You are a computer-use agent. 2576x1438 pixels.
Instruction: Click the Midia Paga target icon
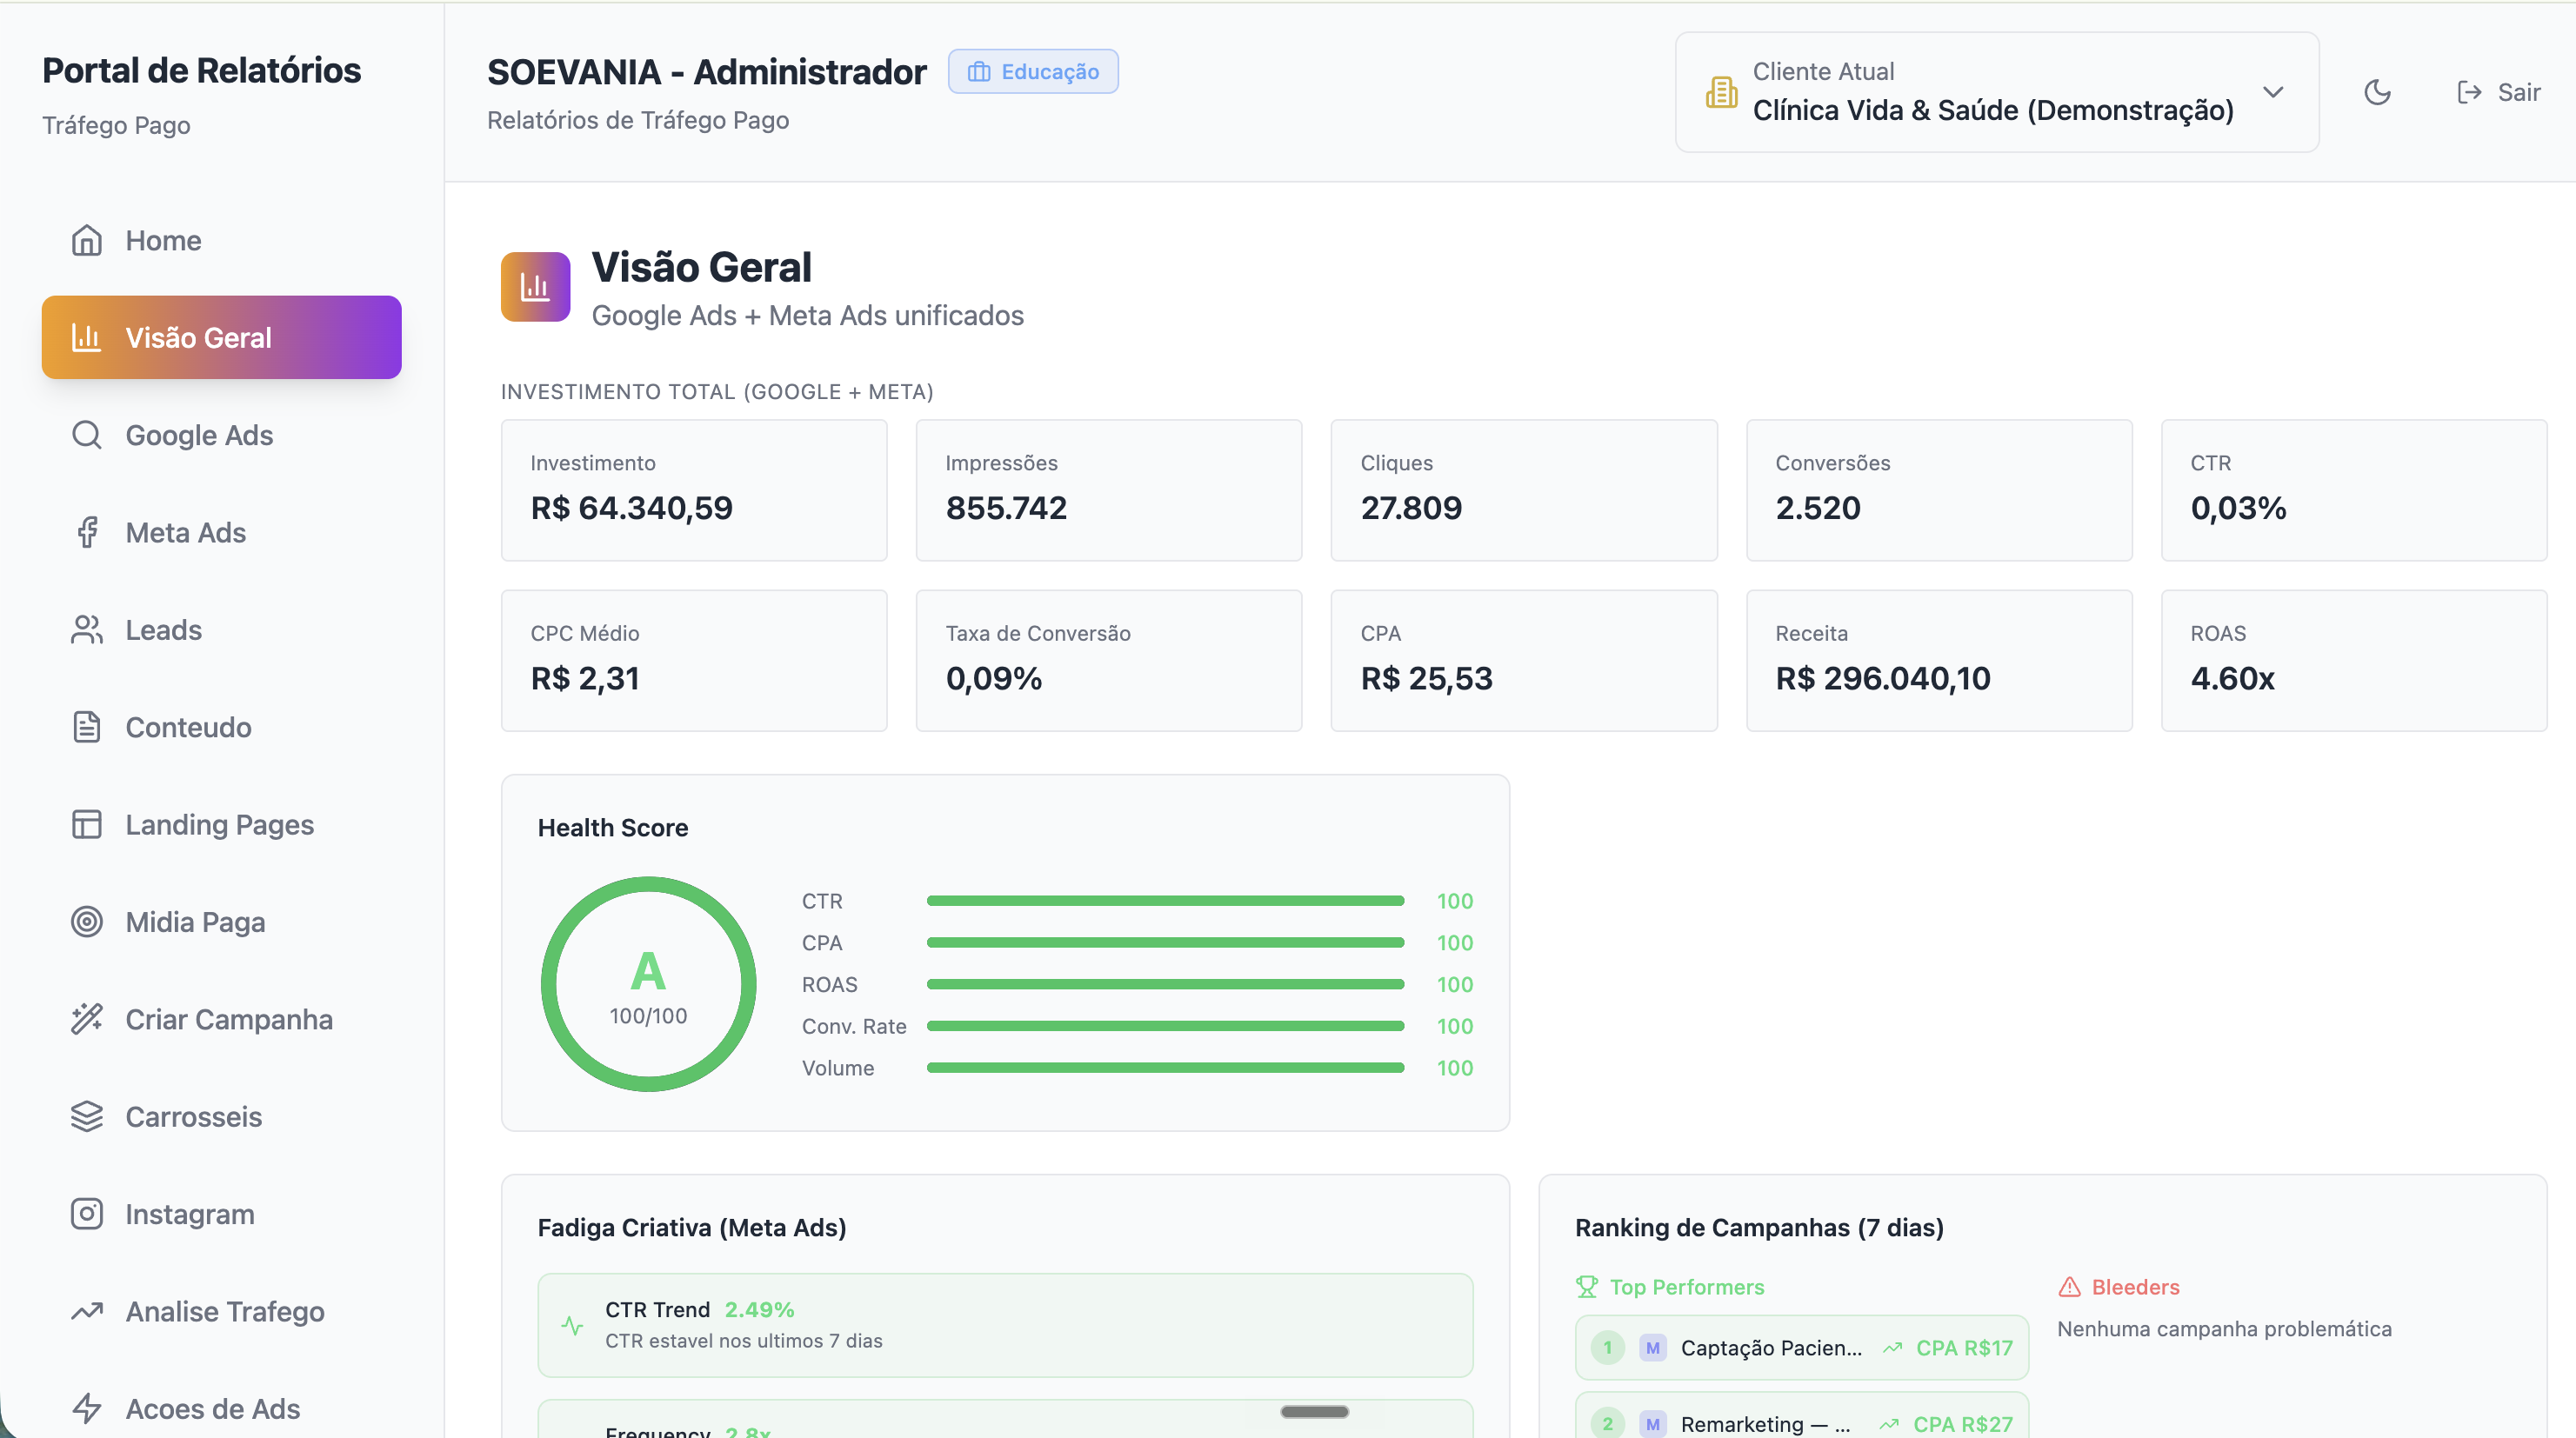click(87, 921)
